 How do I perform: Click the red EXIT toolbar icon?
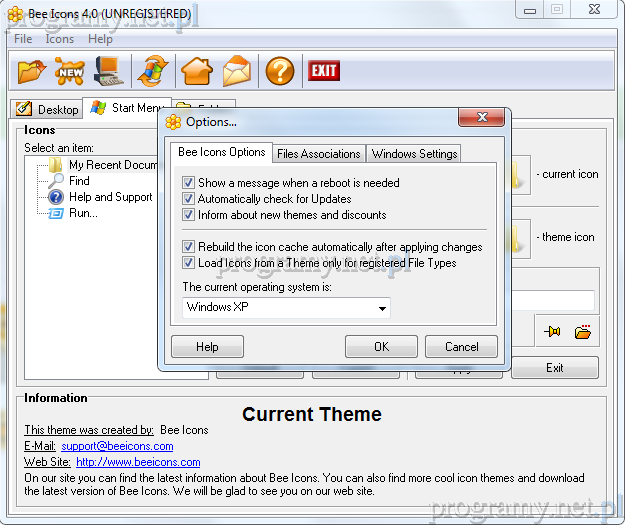pos(323,70)
